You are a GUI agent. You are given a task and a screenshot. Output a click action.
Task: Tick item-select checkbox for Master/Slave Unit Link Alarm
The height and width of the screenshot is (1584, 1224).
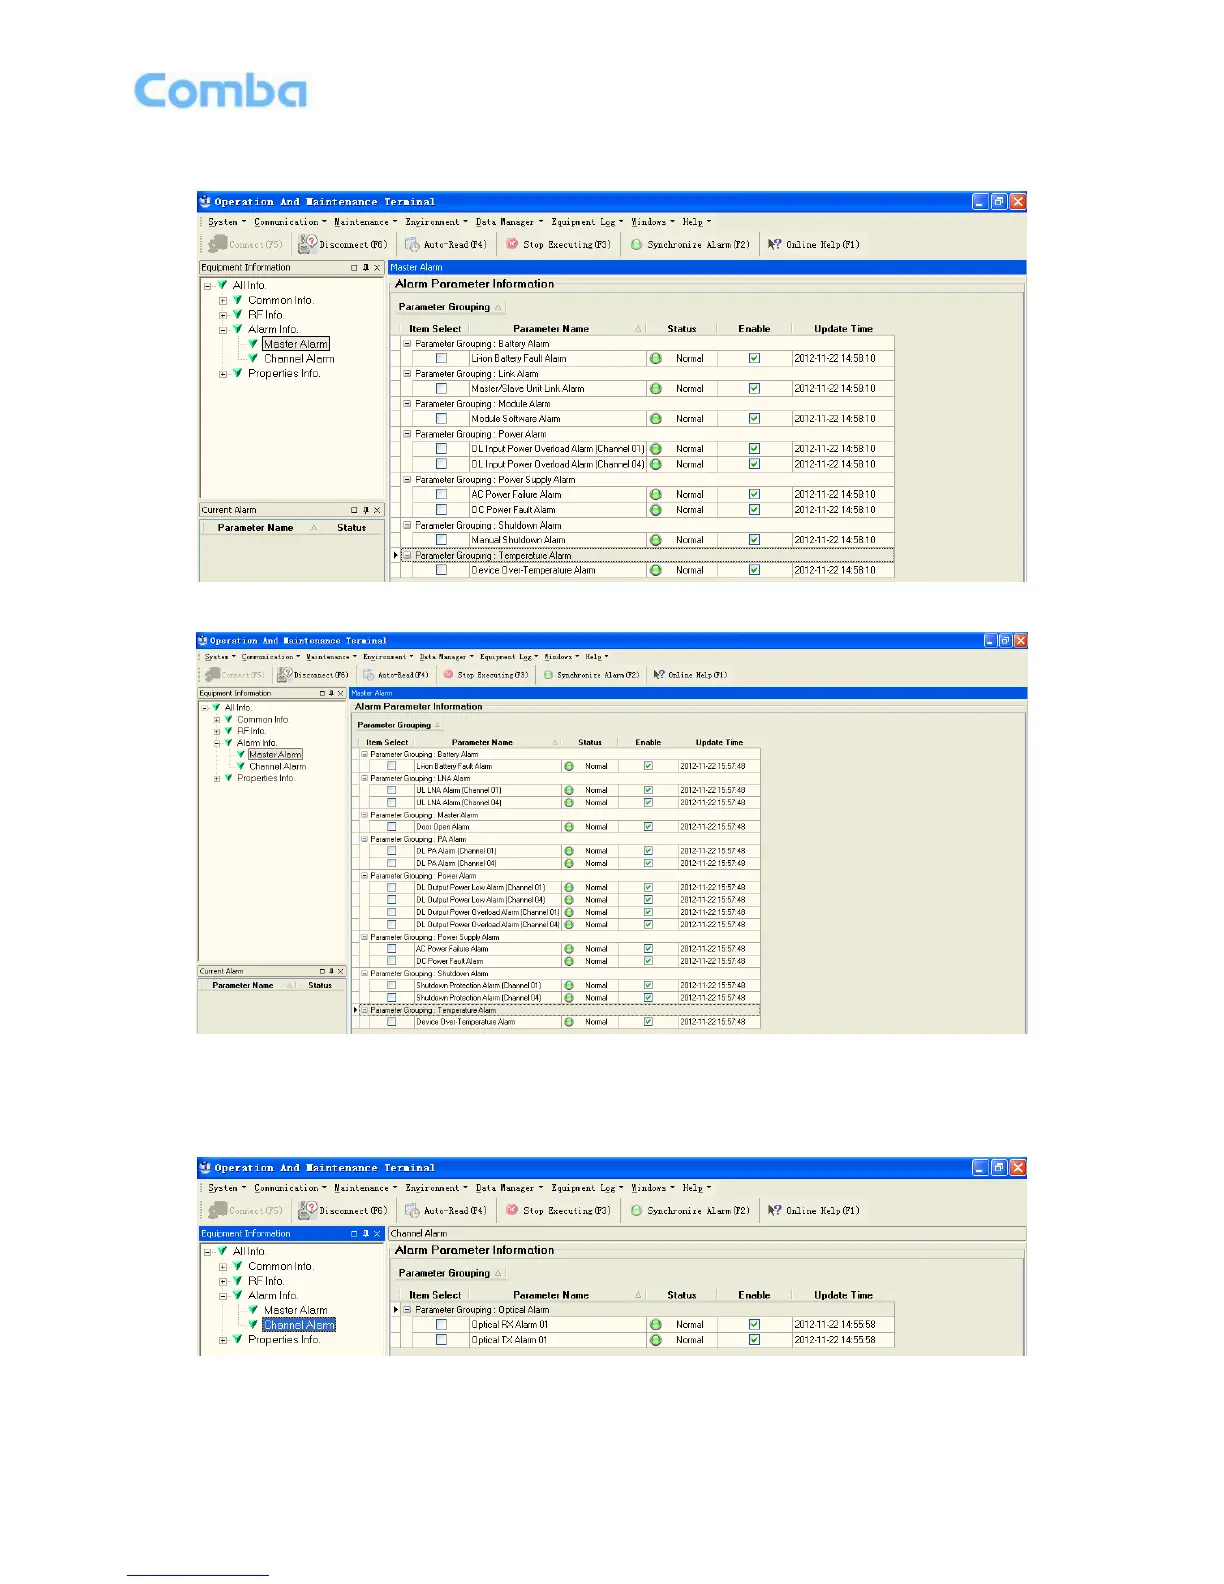click(441, 389)
